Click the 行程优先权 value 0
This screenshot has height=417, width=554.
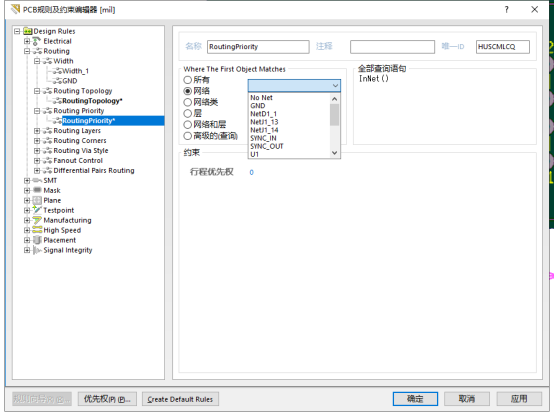tap(251, 172)
